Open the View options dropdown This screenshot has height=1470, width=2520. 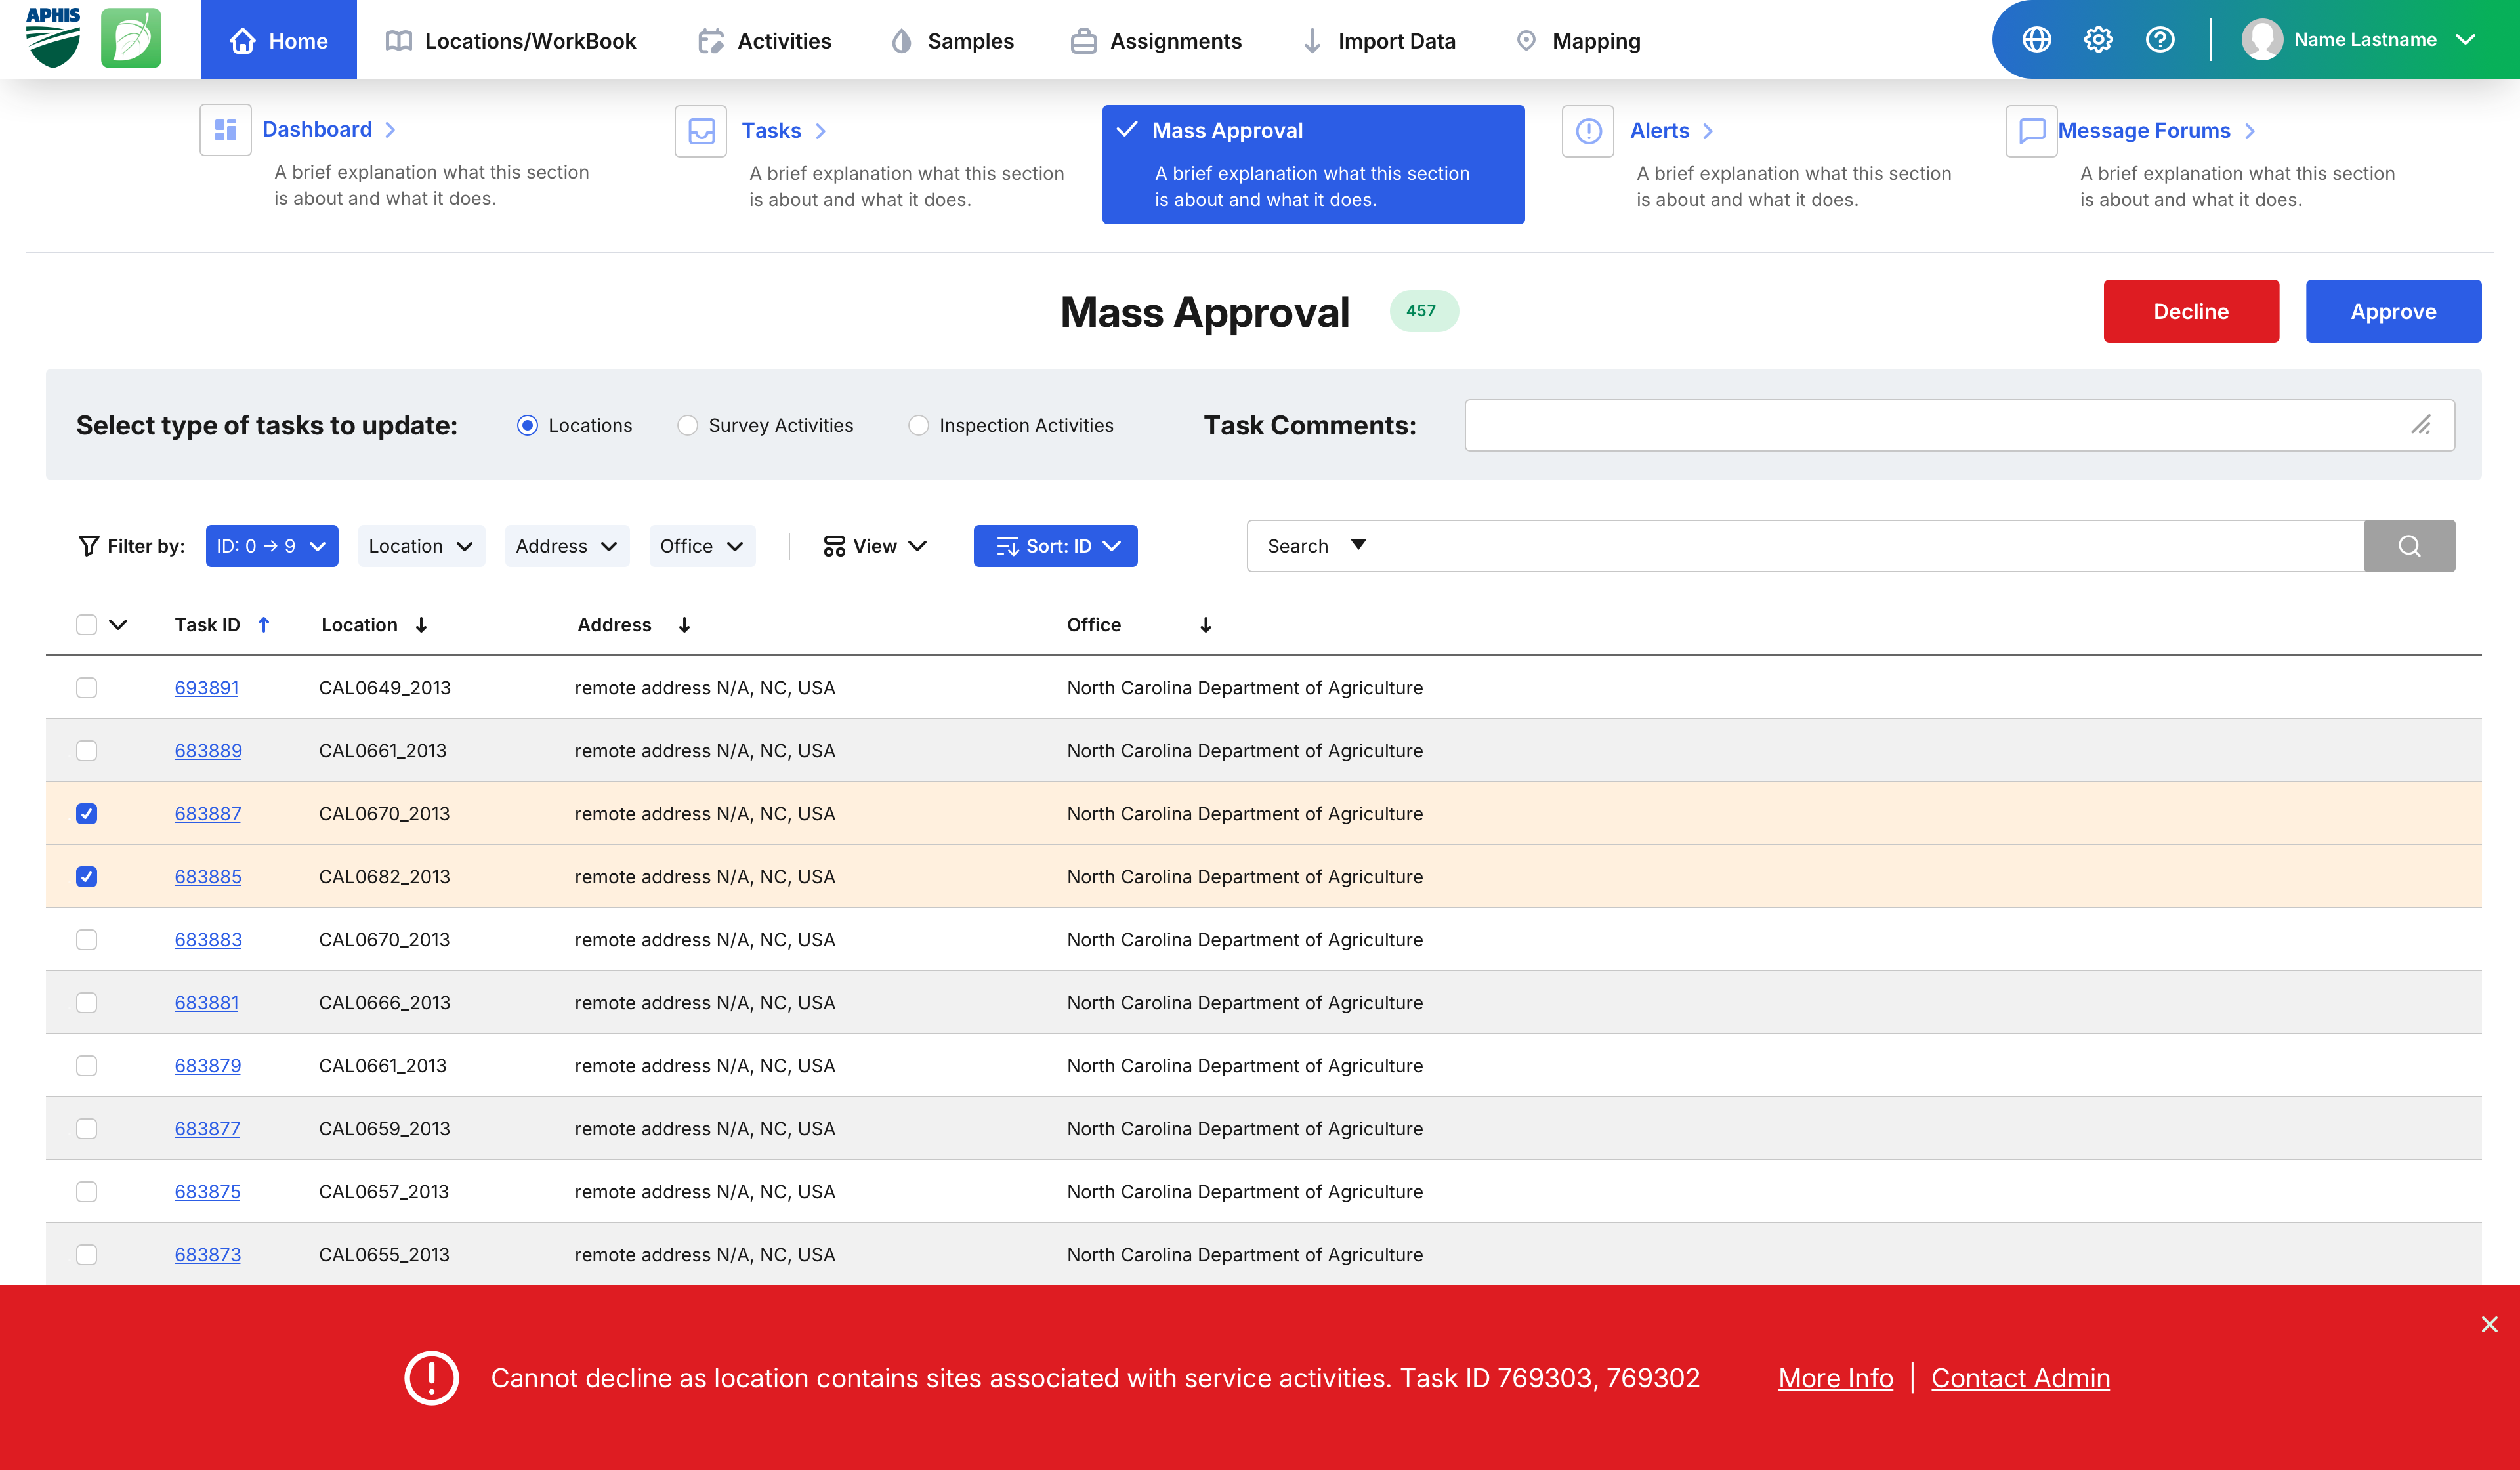point(875,546)
